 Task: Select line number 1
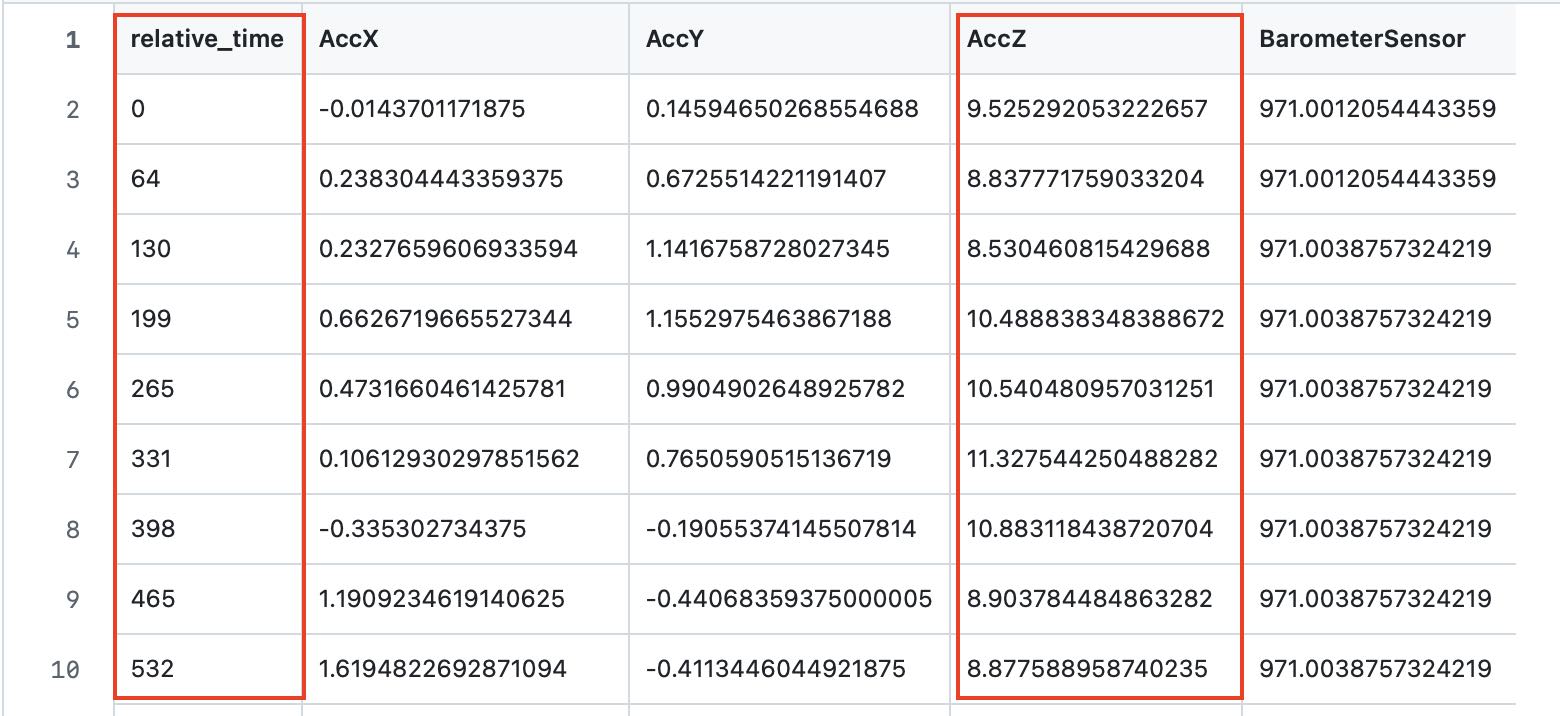pyautogui.click(x=72, y=40)
